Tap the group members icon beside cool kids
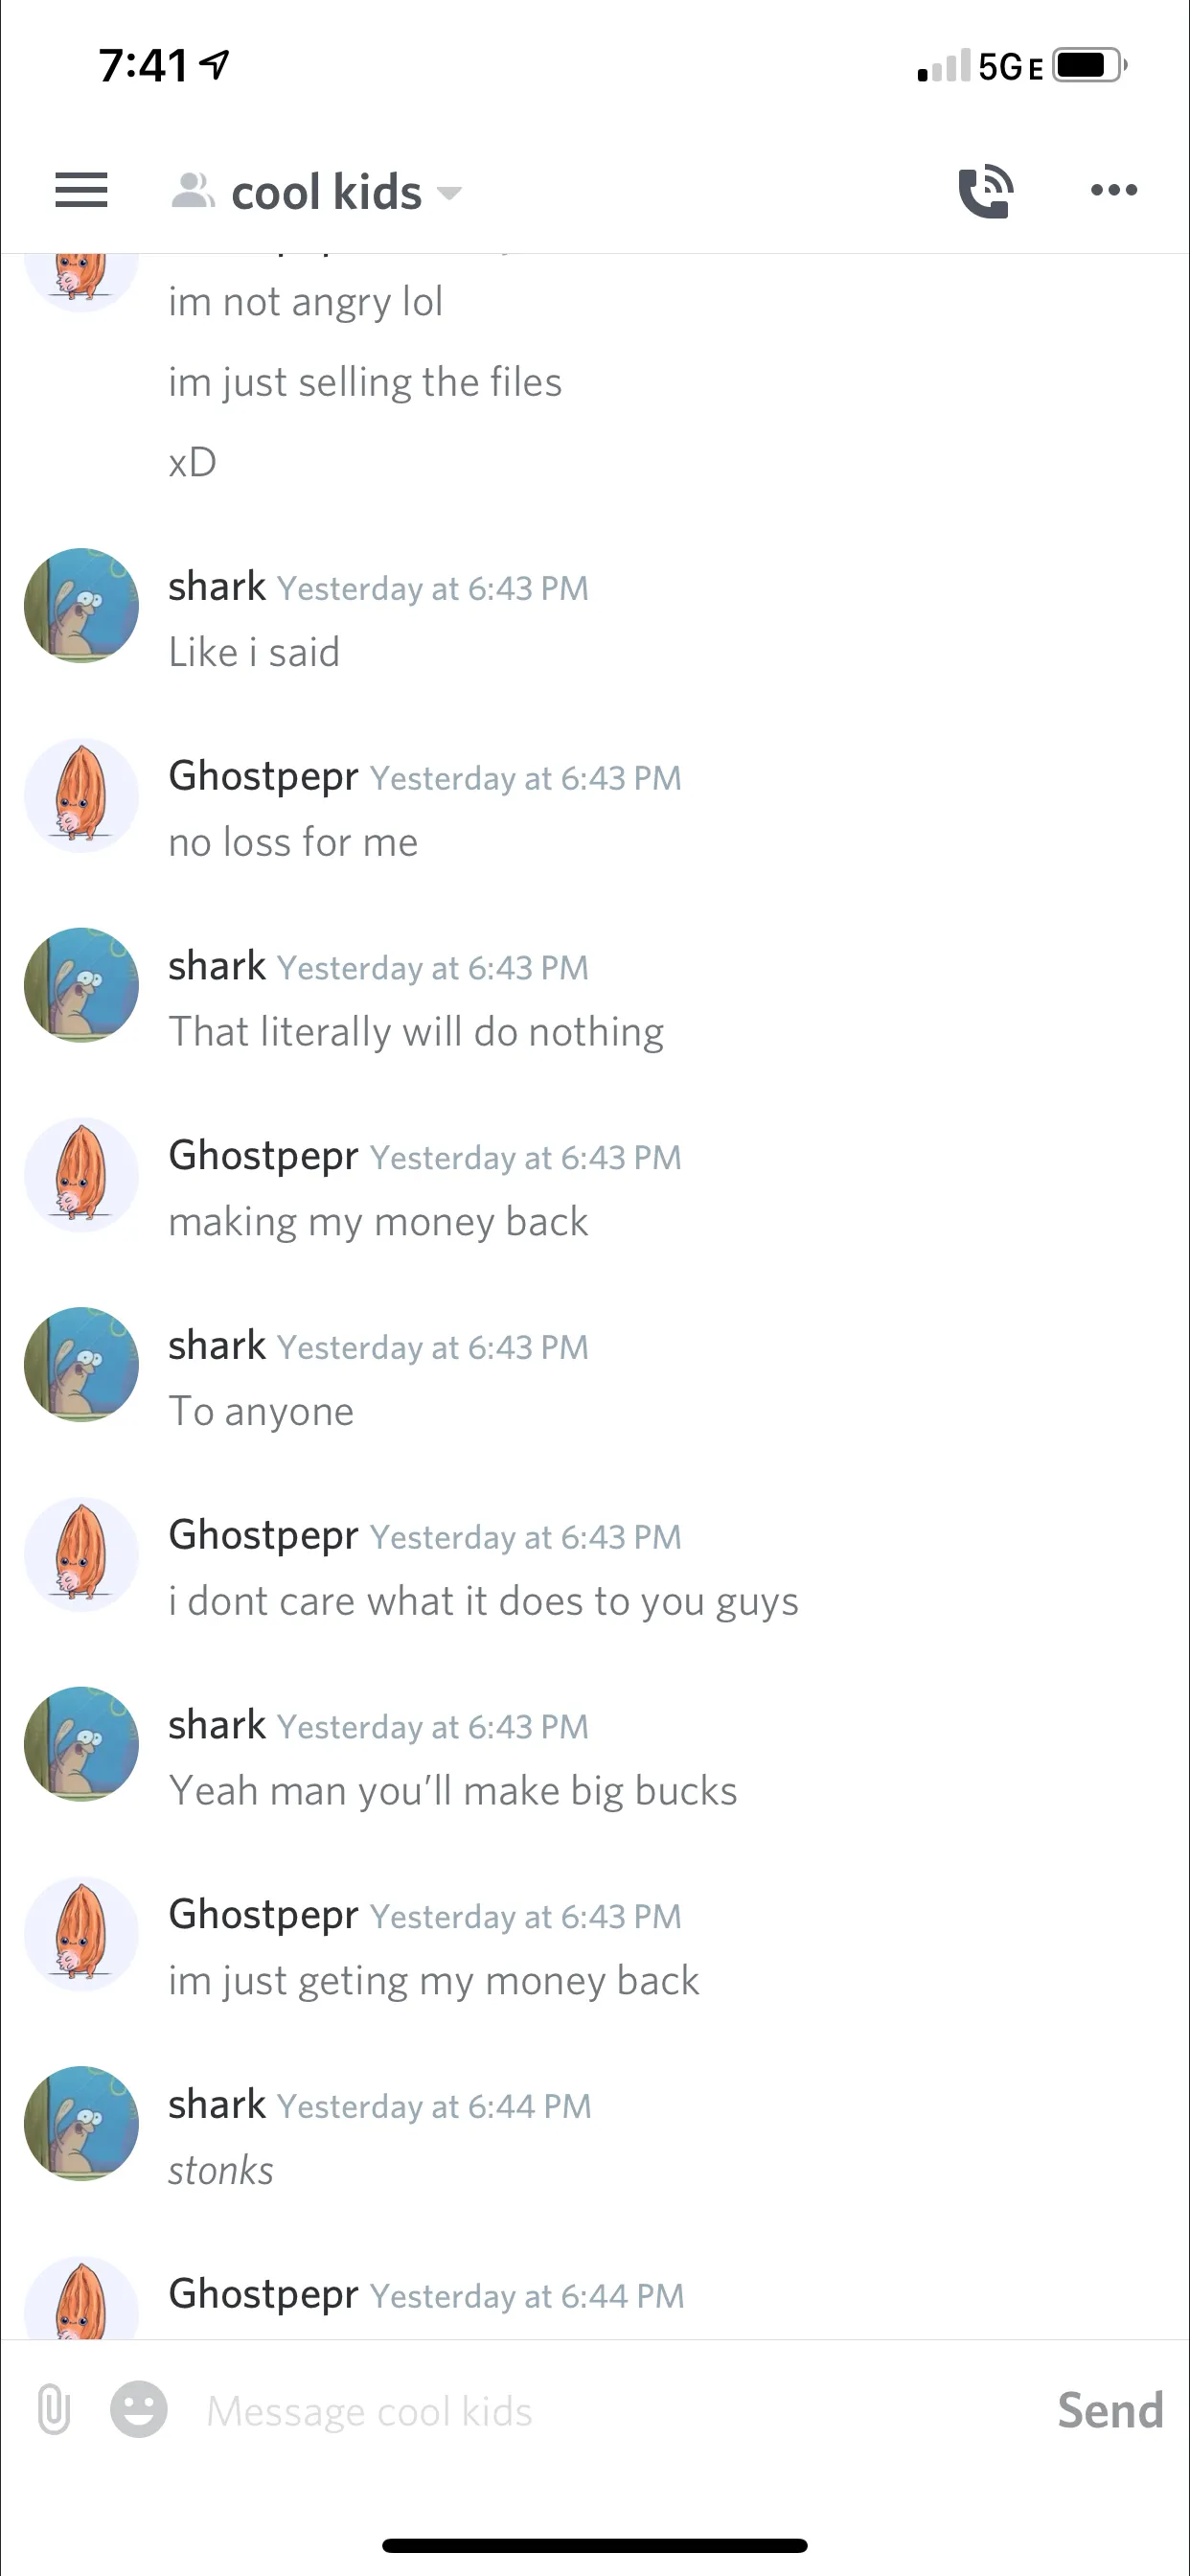This screenshot has width=1190, height=2576. 192,190
